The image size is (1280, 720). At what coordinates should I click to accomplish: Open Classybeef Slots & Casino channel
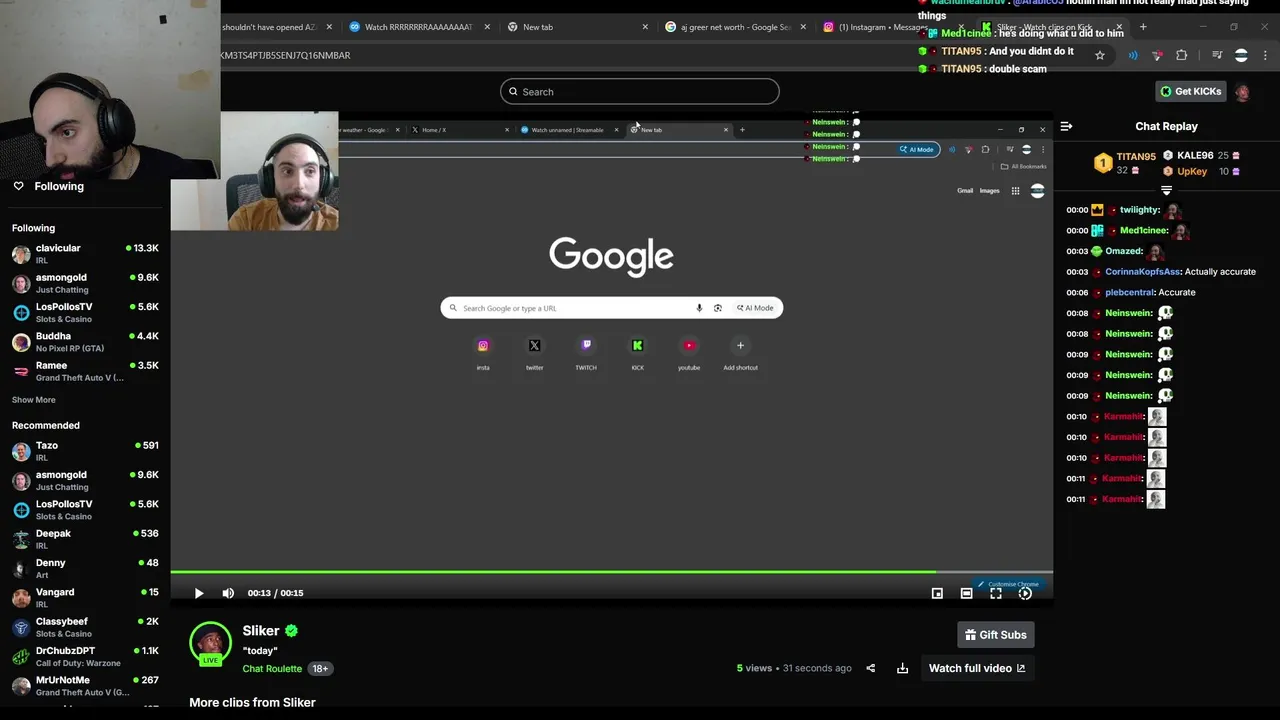(85, 627)
